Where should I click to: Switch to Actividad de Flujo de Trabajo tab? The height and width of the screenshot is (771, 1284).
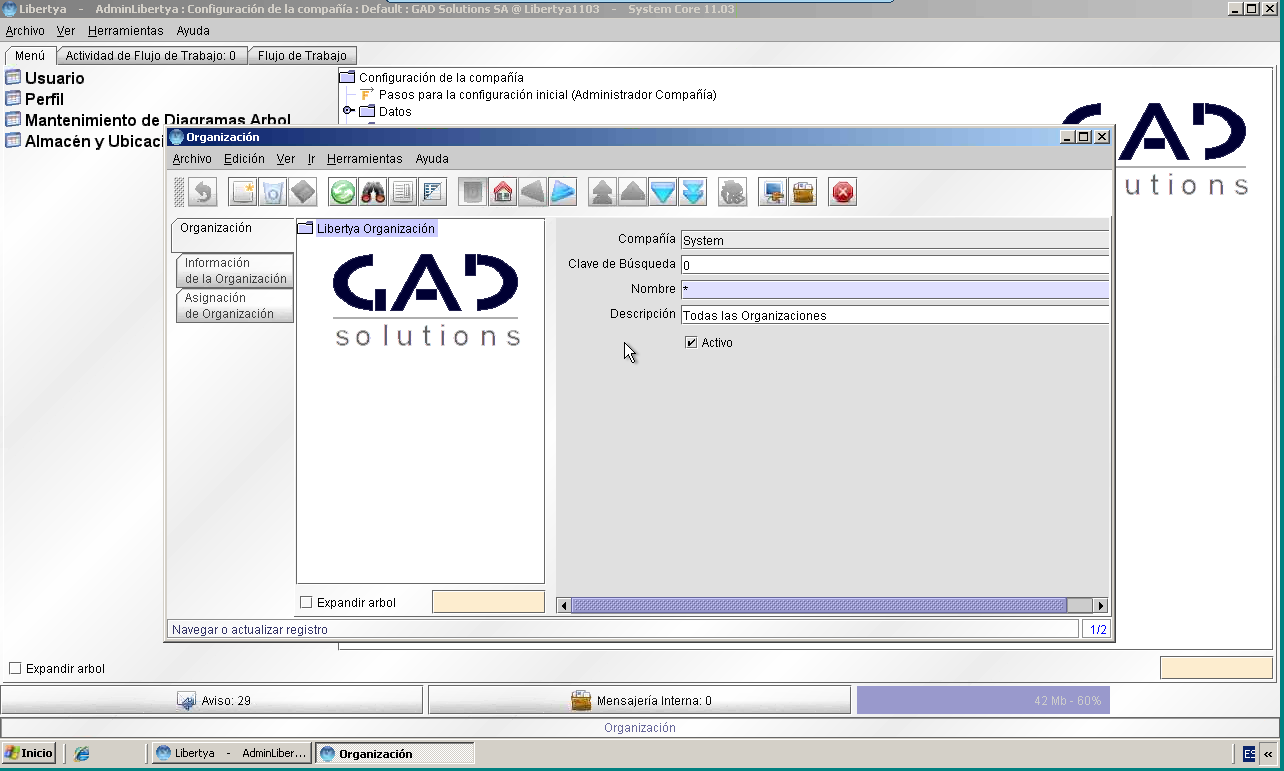click(x=151, y=56)
